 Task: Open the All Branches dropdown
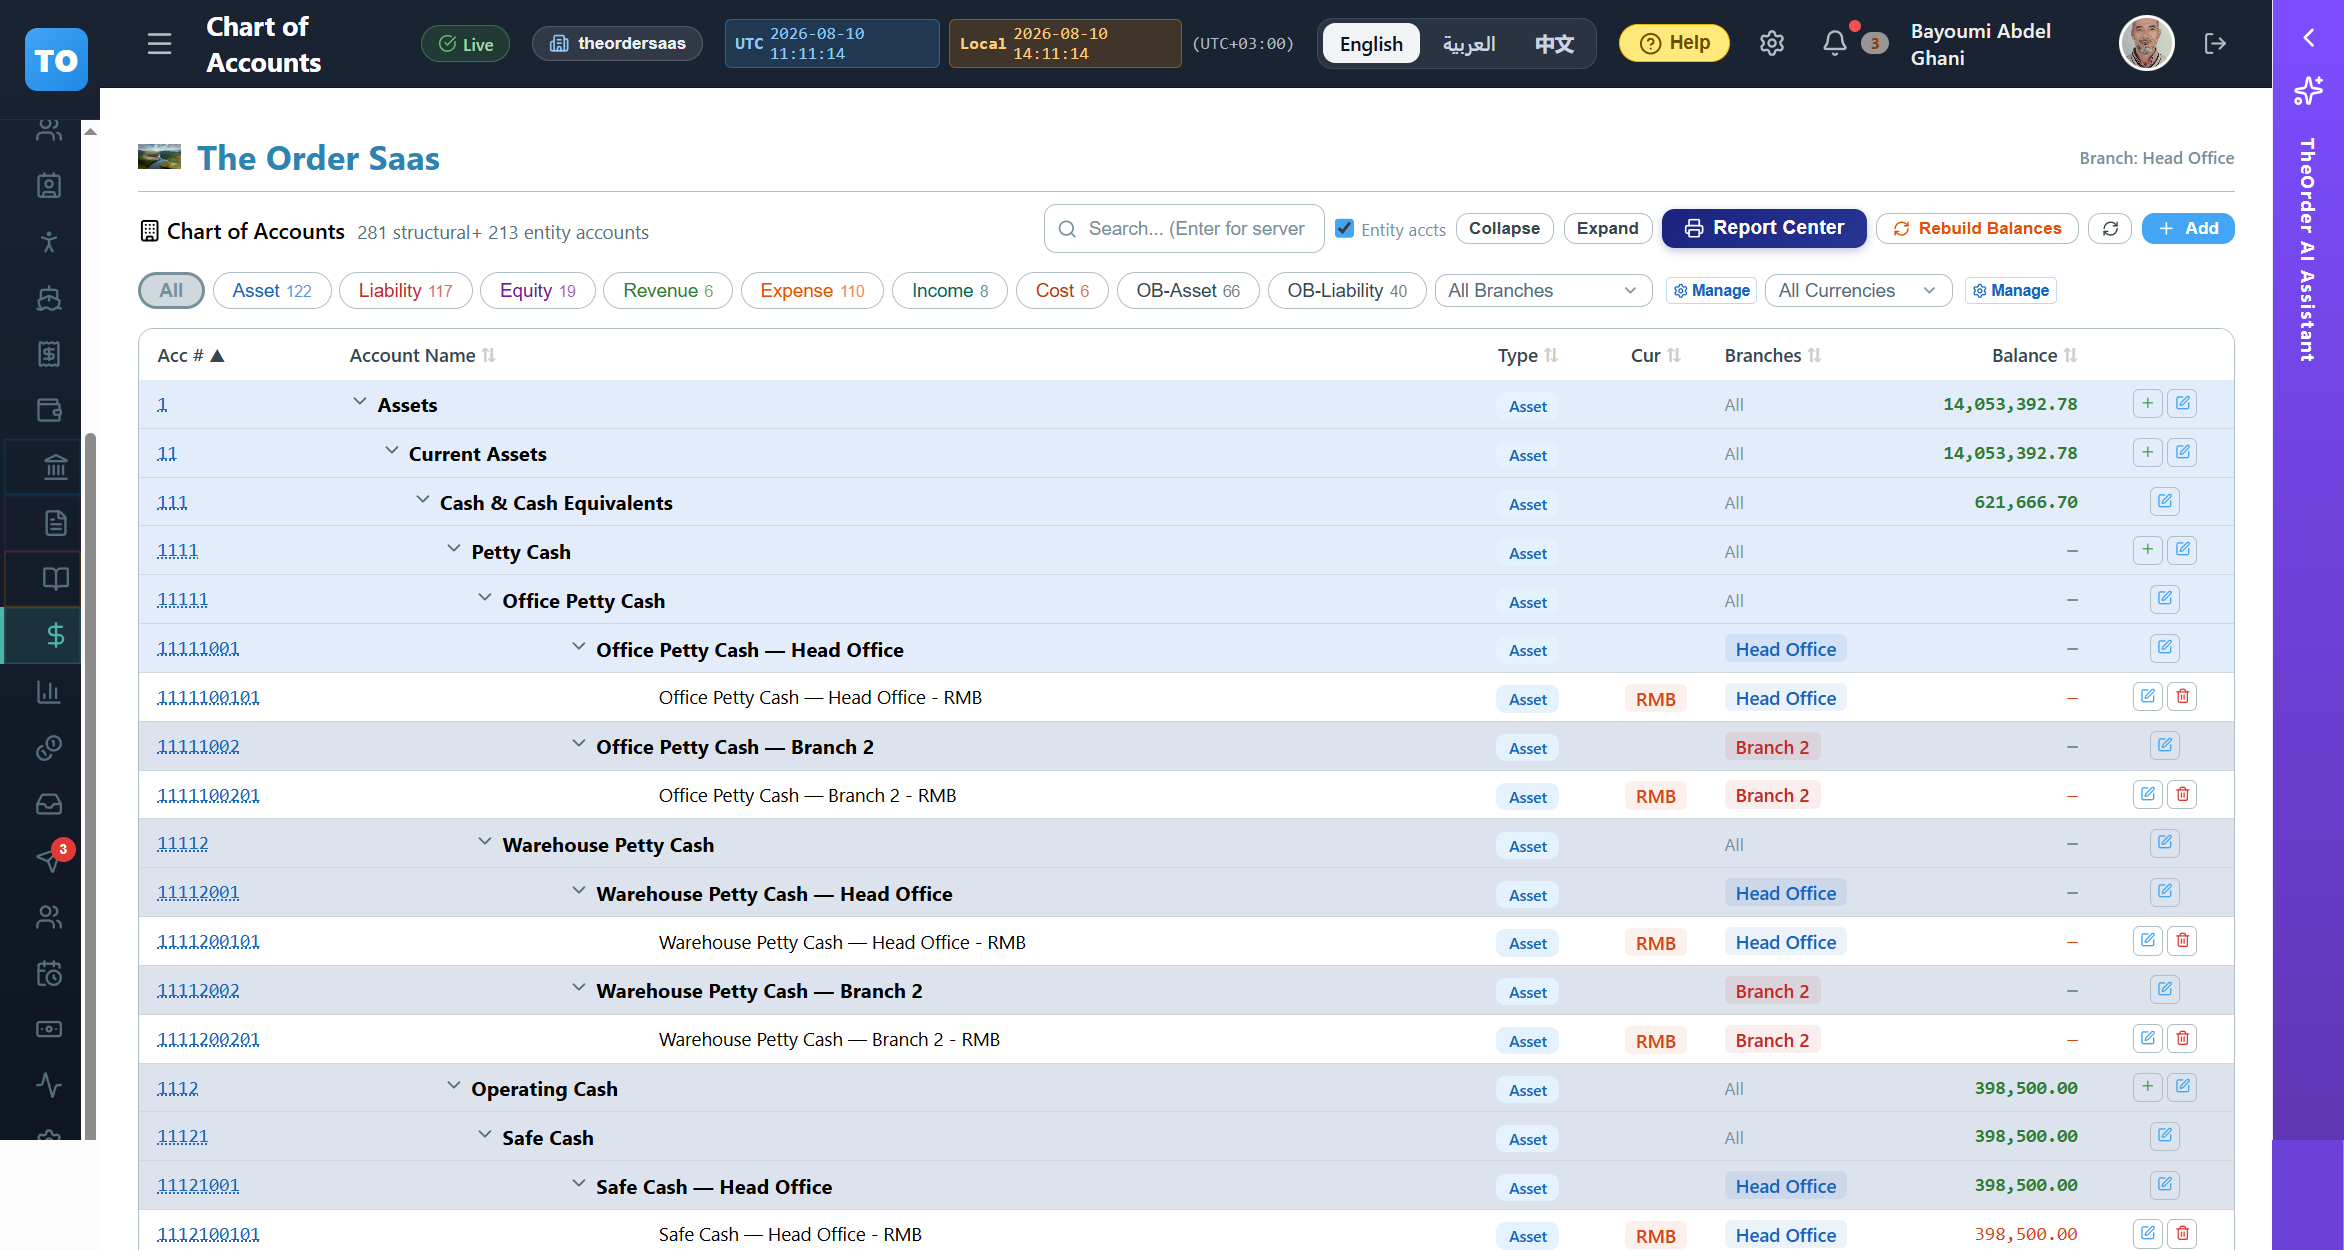(x=1543, y=290)
